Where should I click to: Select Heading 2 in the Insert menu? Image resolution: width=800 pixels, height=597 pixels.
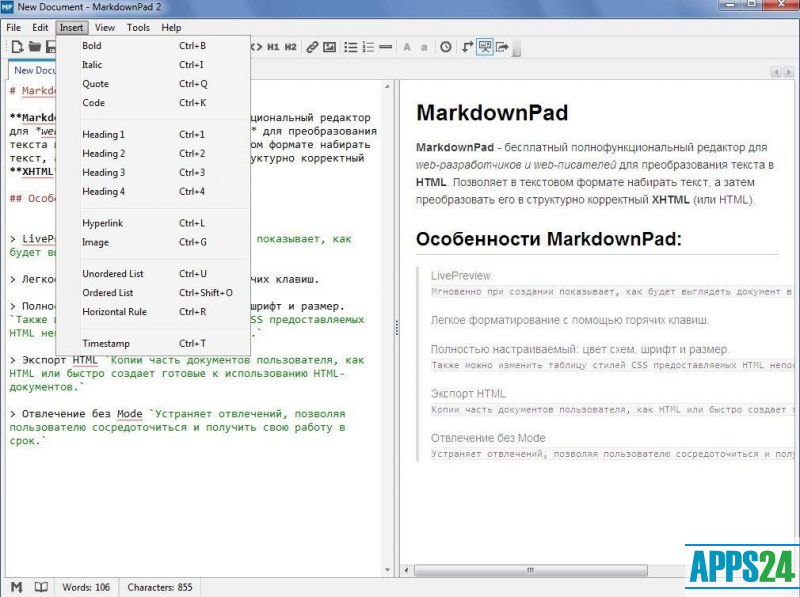(x=153, y=154)
